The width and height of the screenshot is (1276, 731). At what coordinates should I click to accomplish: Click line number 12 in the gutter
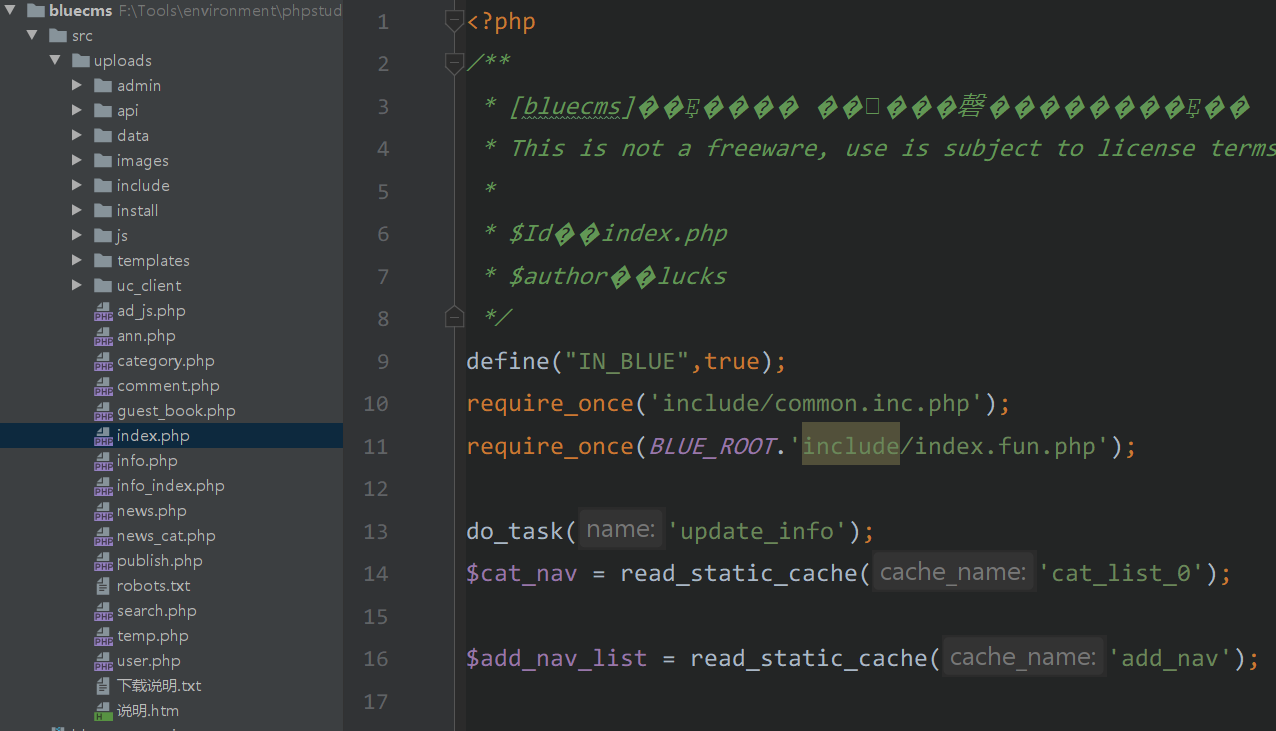click(376, 489)
